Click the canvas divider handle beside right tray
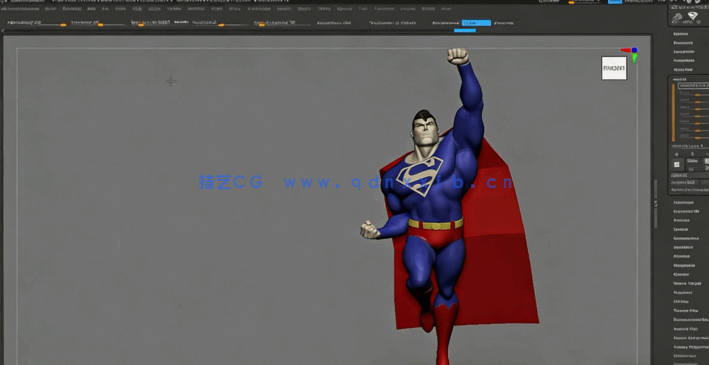 pyautogui.click(x=656, y=204)
